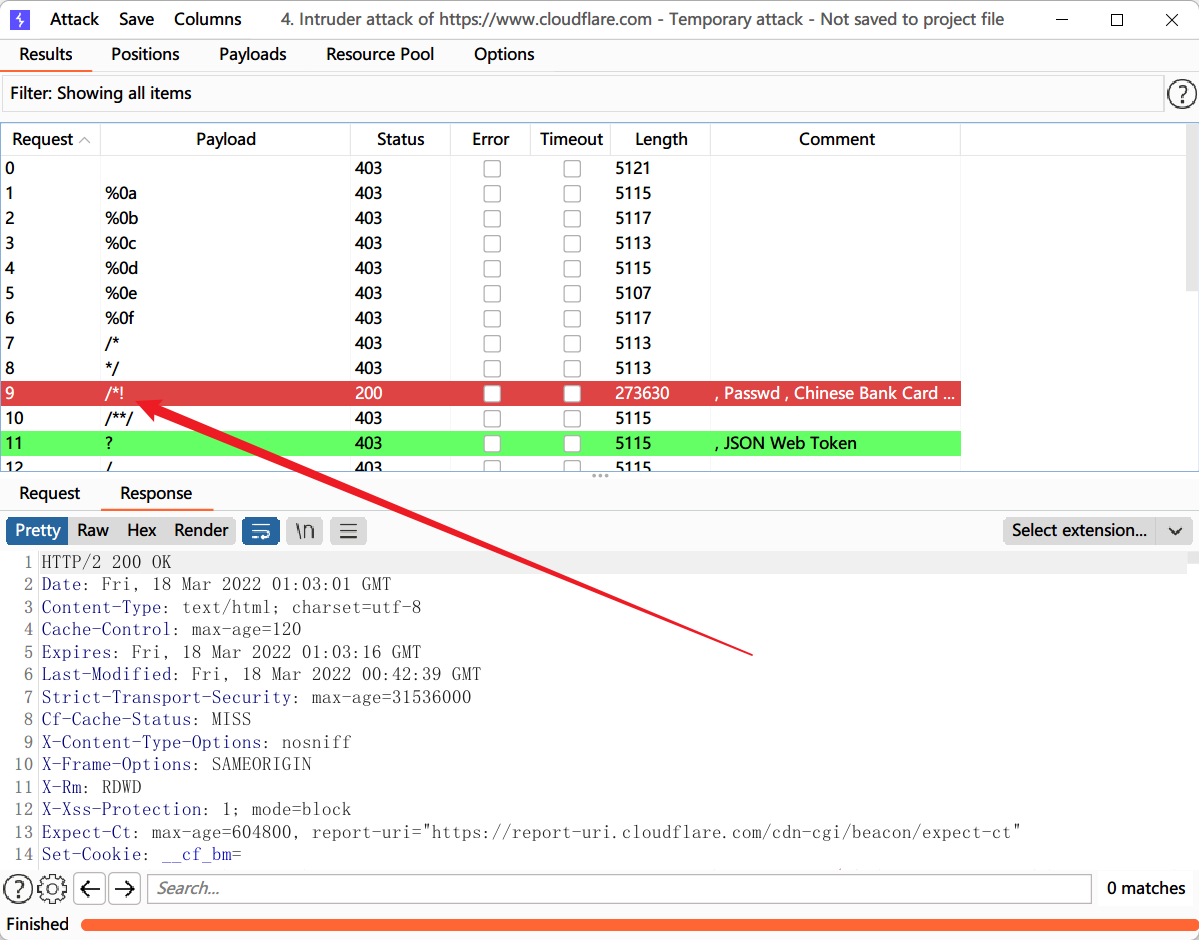Select the Pretty view button
The image size is (1199, 940).
tap(37, 531)
